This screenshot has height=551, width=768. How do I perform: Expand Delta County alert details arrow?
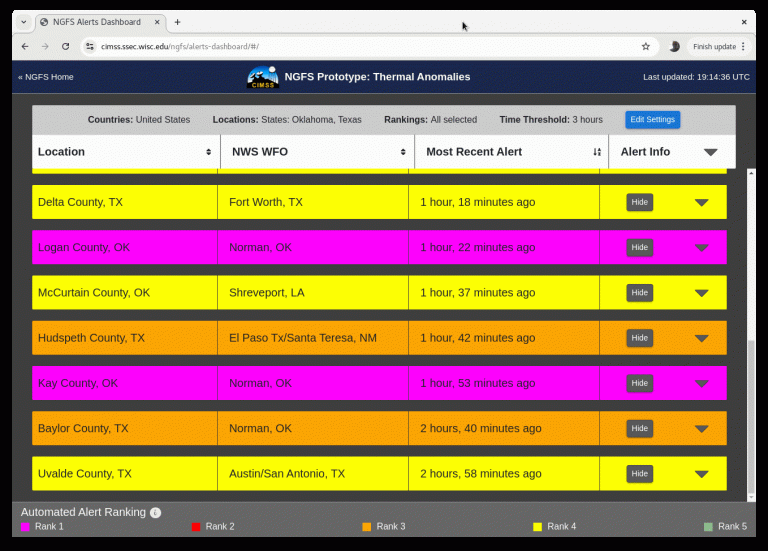tap(701, 202)
